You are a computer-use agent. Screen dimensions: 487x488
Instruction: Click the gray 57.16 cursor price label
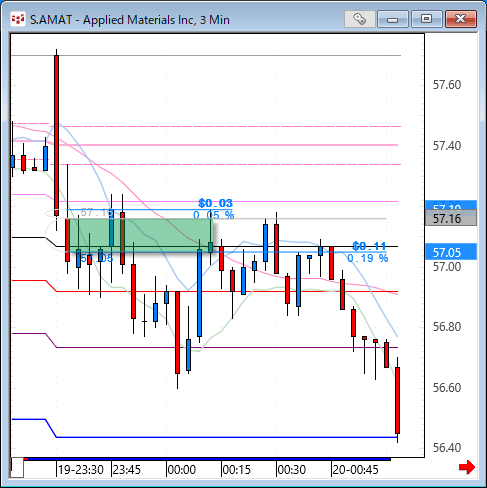coord(451,218)
